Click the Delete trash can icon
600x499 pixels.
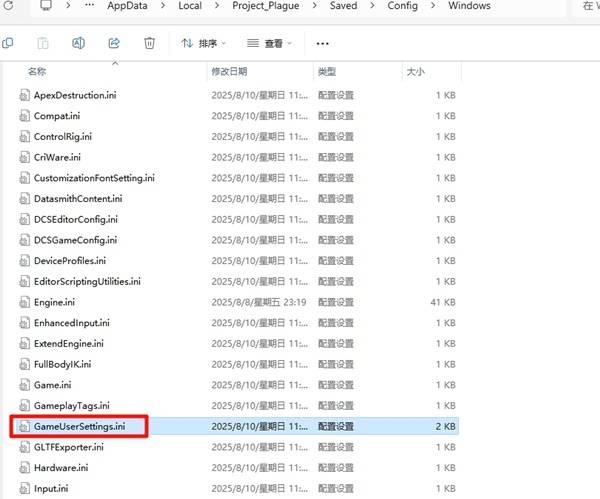pyautogui.click(x=149, y=43)
